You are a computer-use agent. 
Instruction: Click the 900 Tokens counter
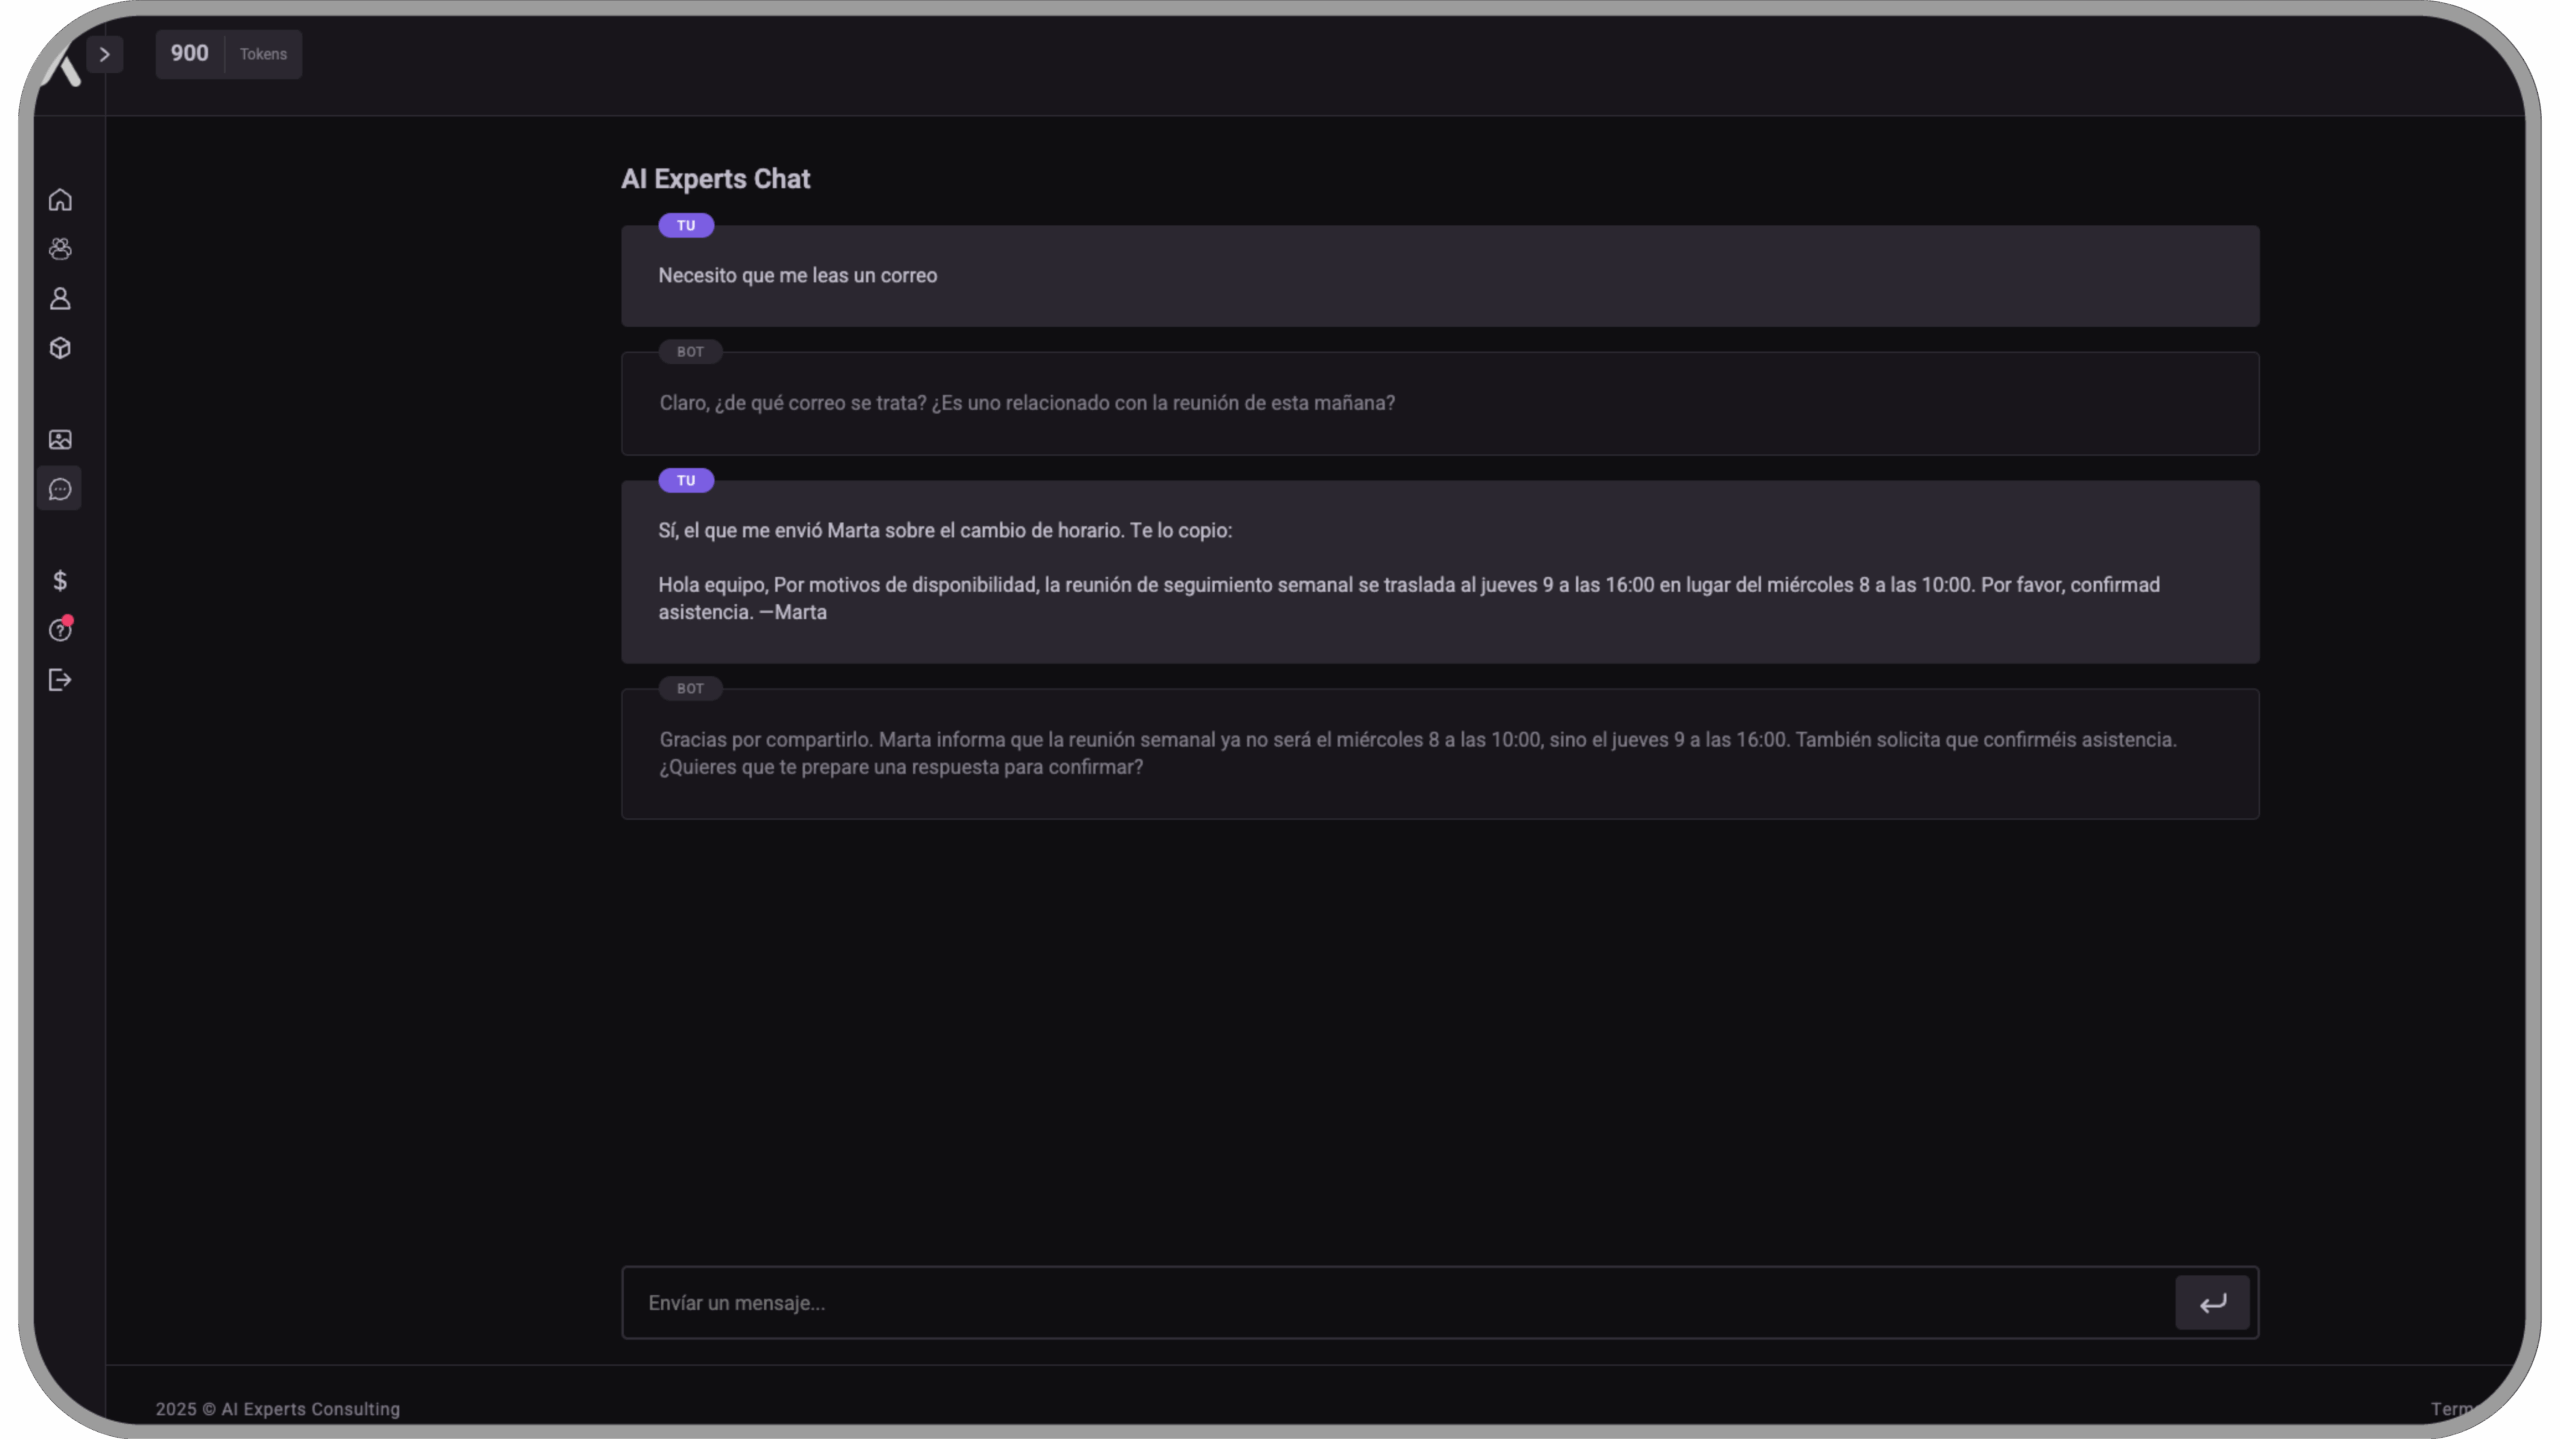229,54
